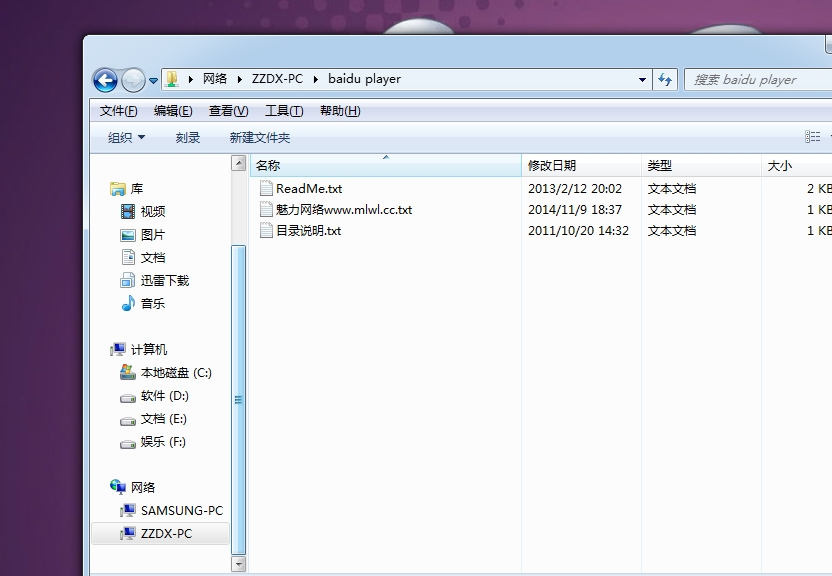Change view with the view icon
This screenshot has height=576, width=832.
coord(812,137)
